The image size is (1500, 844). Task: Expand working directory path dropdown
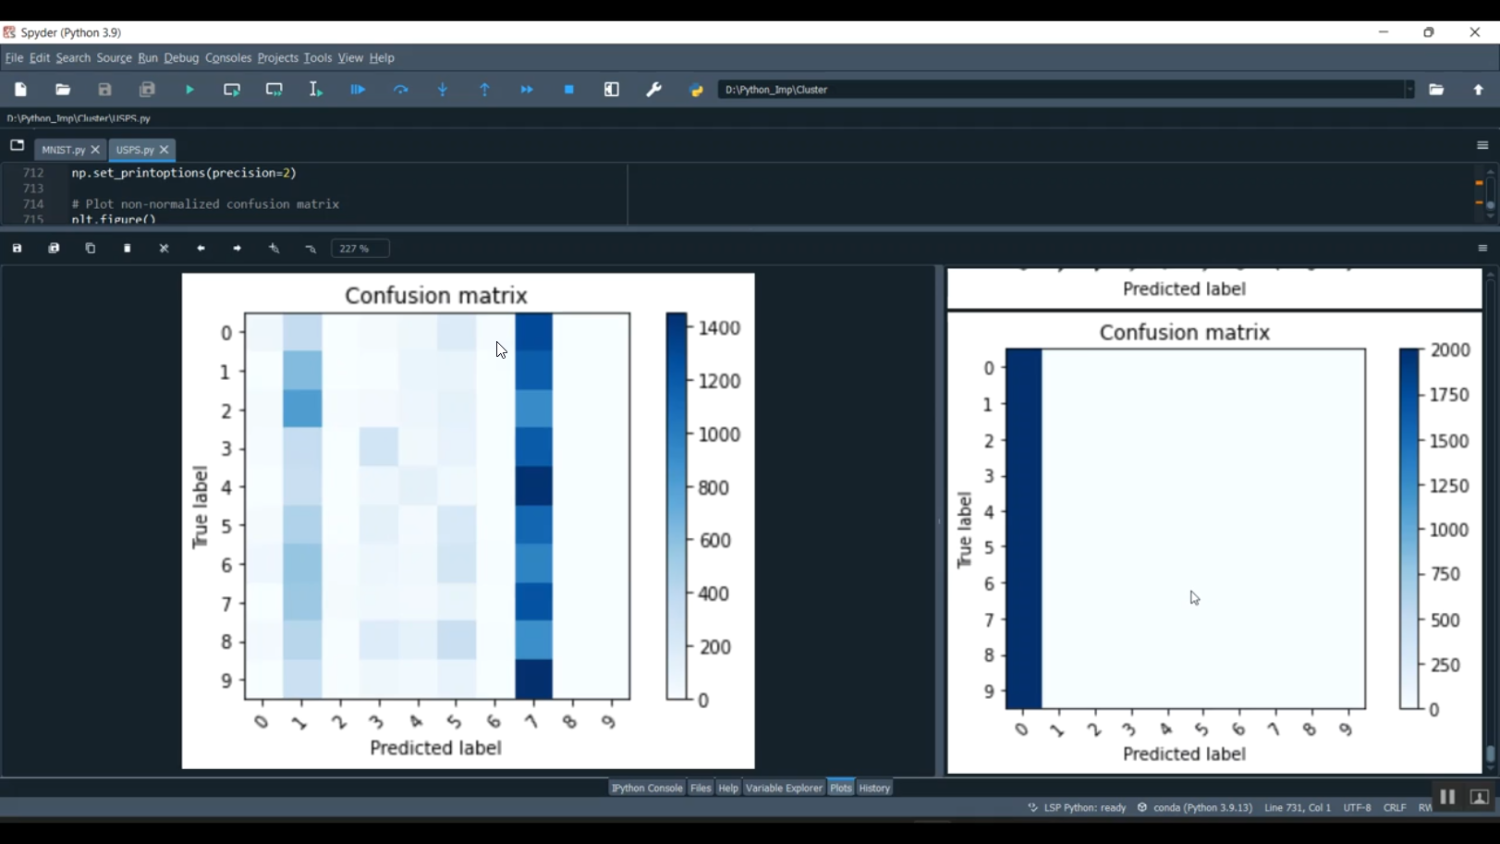[x=1409, y=90]
